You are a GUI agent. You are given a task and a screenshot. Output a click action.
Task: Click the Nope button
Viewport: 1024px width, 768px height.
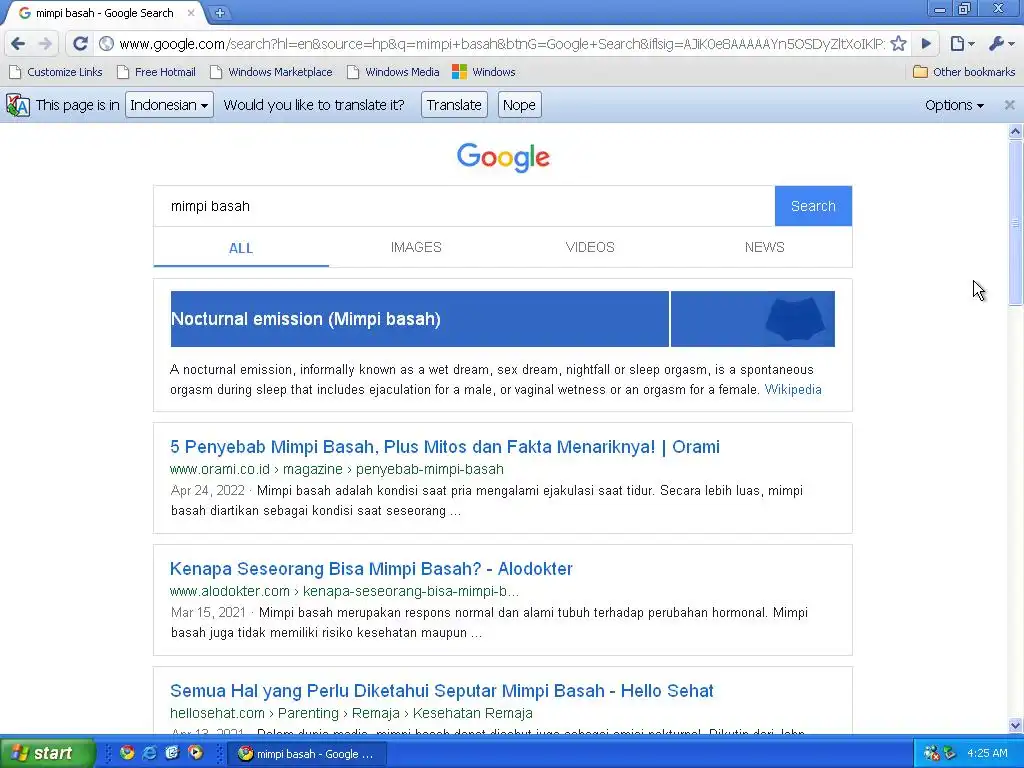coord(519,105)
